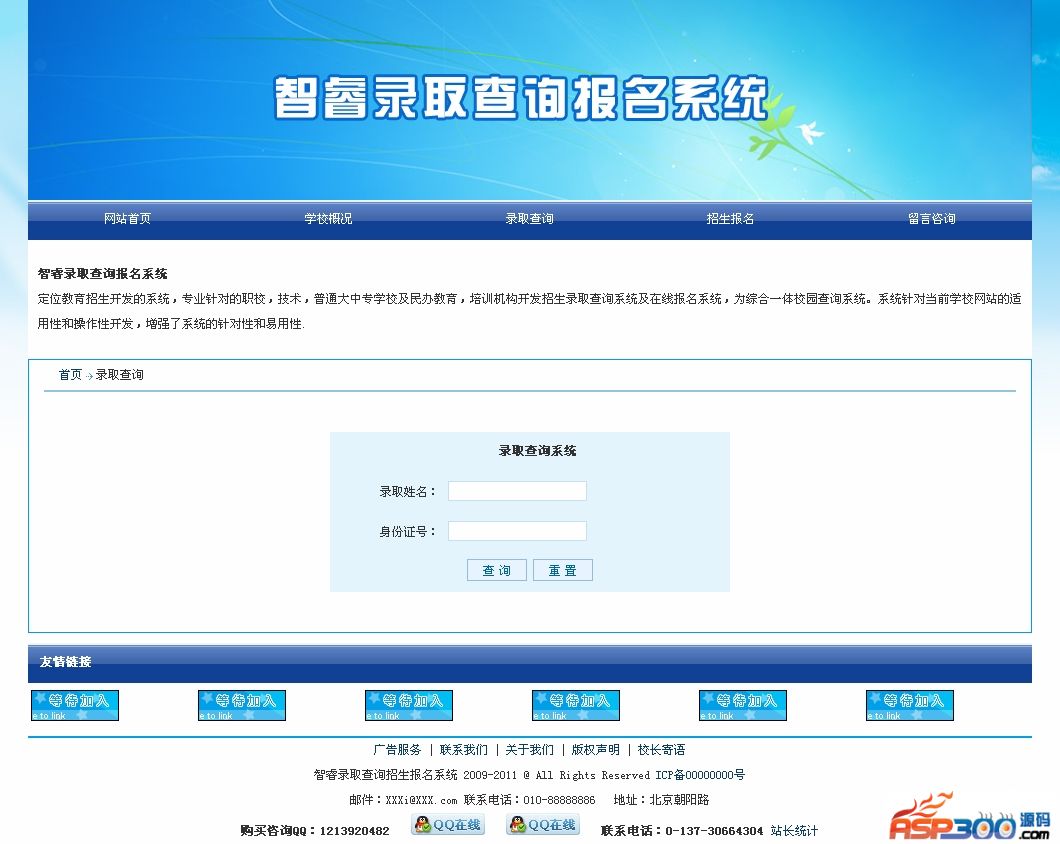Submit the form with the 查询 button
The height and width of the screenshot is (844, 1060).
(x=497, y=570)
